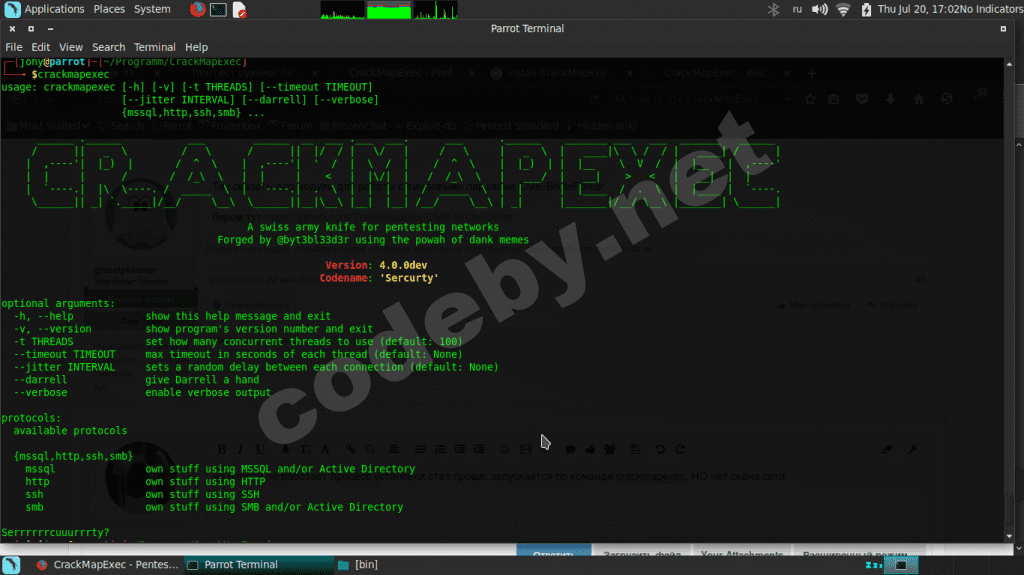
Task: Open the Applications menu parrot icon
Action: 12,9
